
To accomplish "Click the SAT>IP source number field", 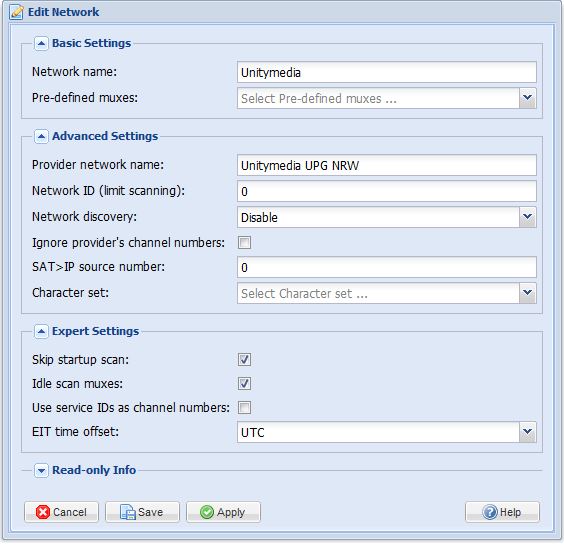I will (387, 267).
